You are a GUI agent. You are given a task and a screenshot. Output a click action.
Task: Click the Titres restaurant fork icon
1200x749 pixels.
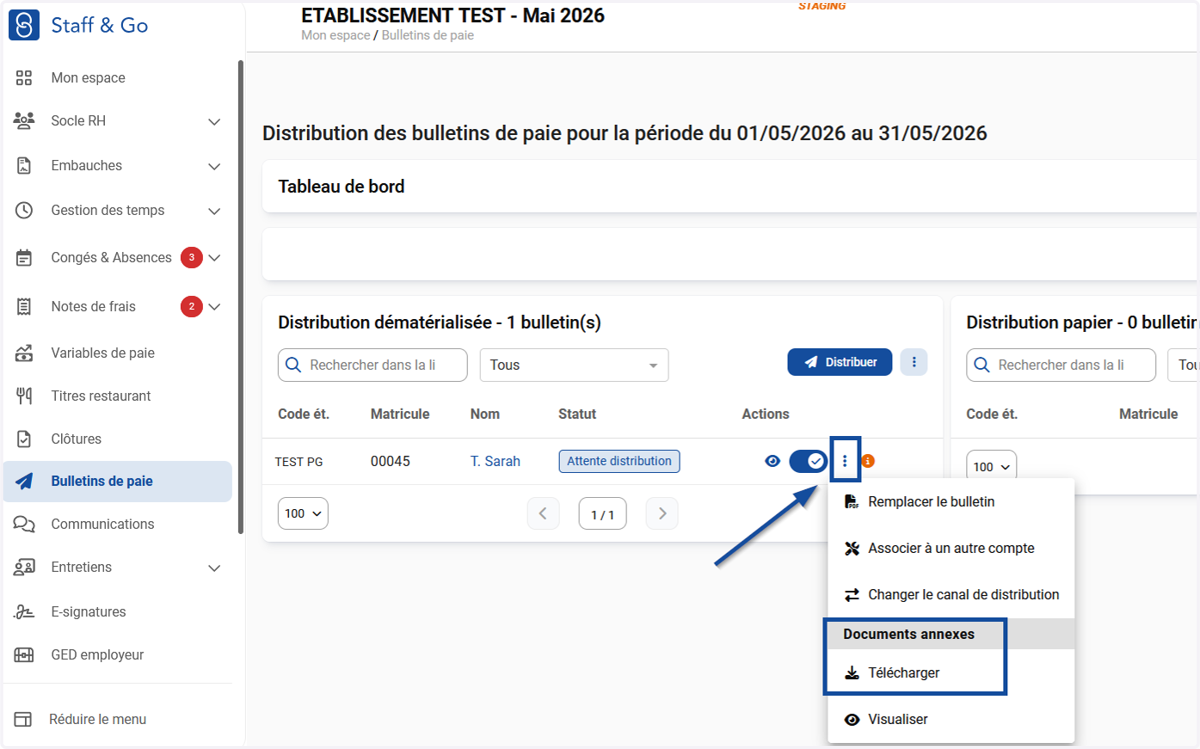coord(24,396)
